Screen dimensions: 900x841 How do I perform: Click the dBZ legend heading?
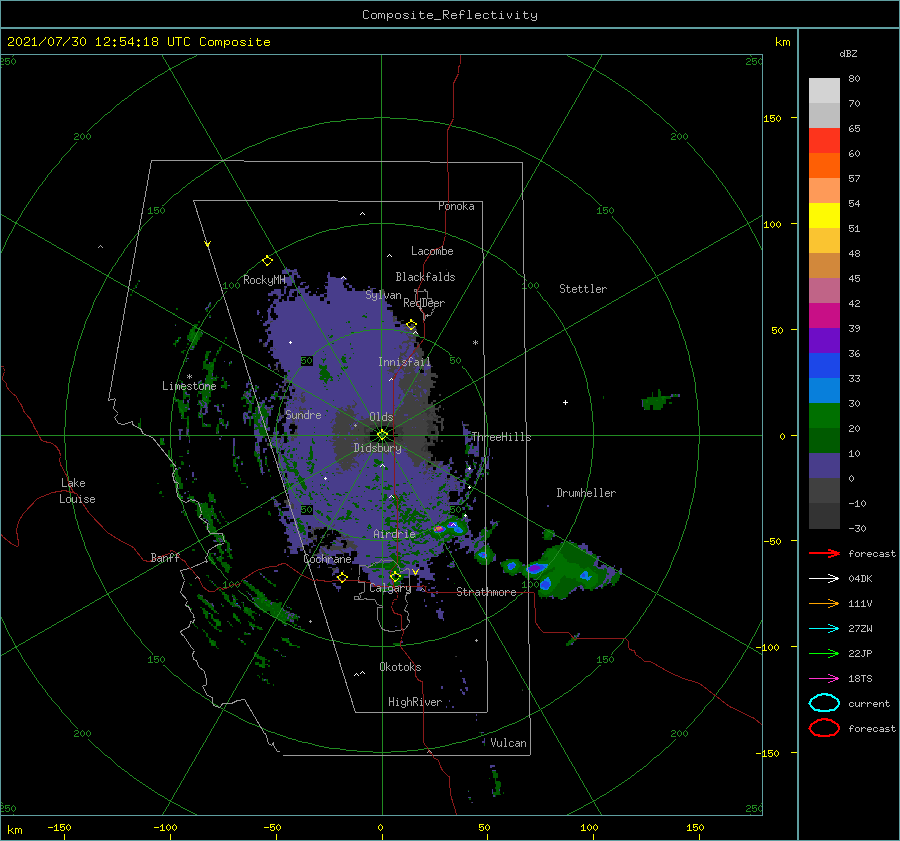[x=848, y=53]
